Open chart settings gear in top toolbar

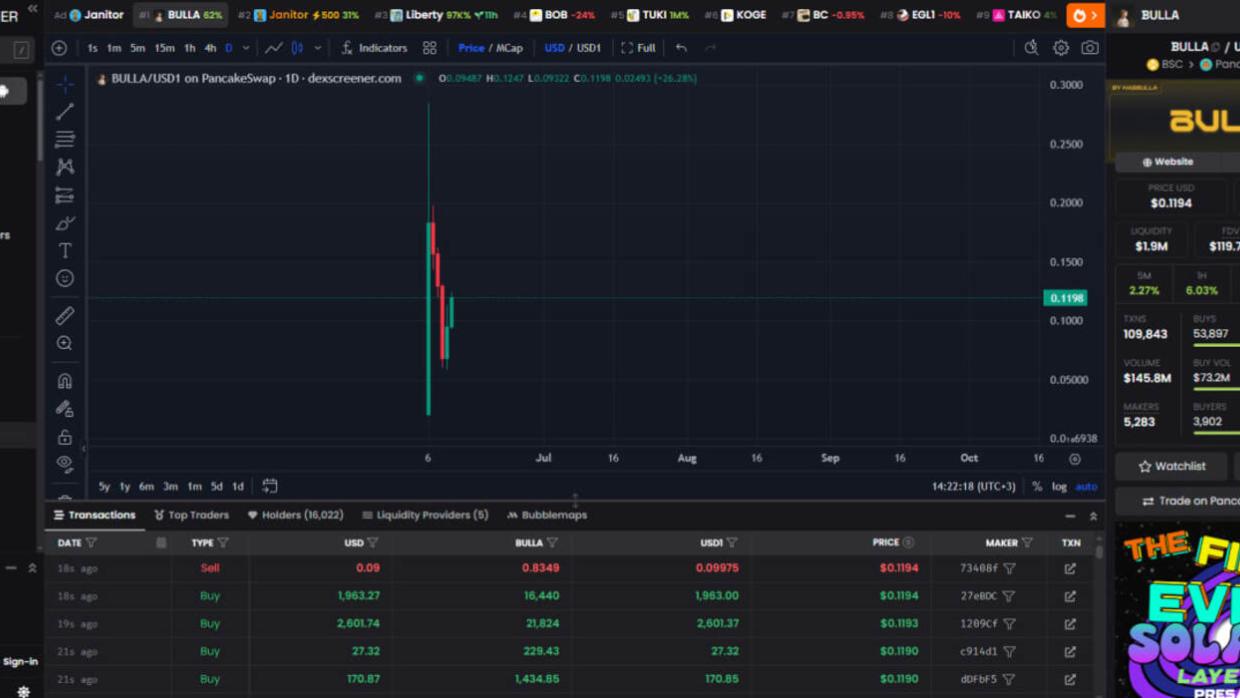point(1061,47)
